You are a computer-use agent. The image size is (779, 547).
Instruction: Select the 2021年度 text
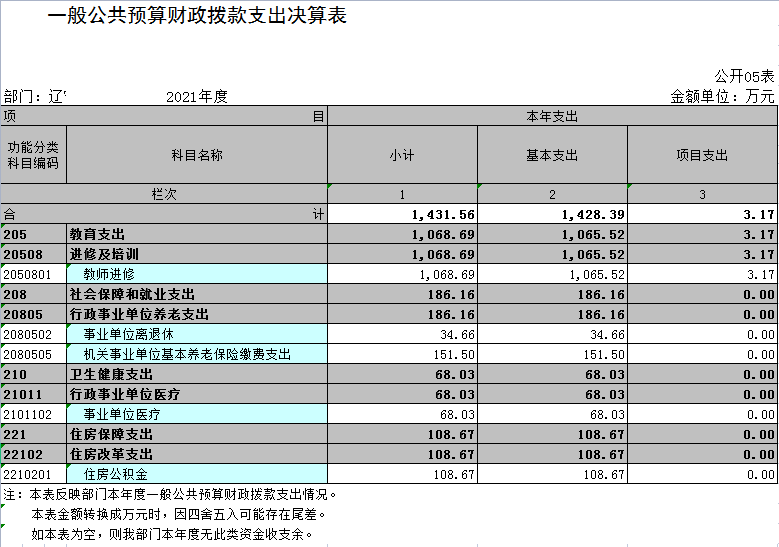tap(197, 96)
